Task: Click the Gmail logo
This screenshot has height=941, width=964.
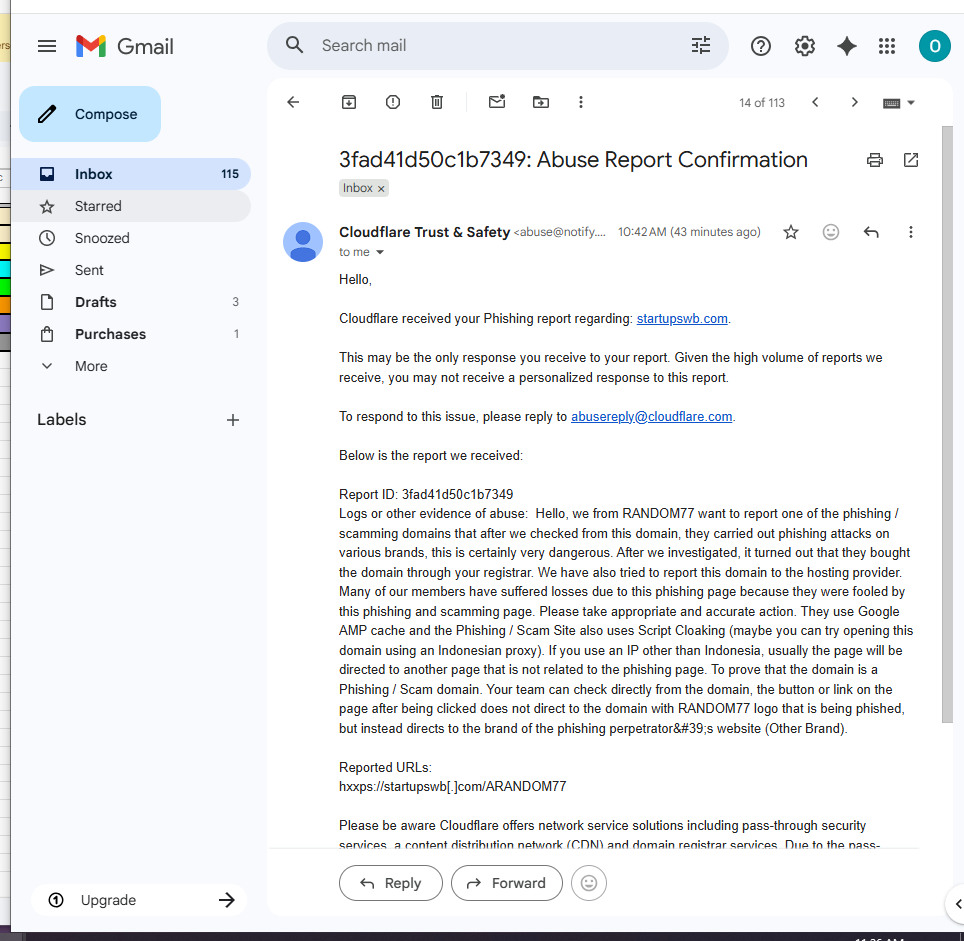Action: [125, 46]
